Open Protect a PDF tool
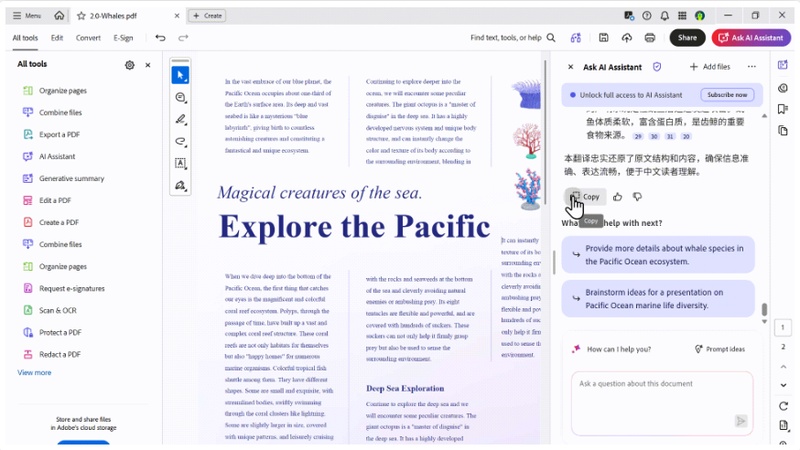This screenshot has height=450, width=800. click(52, 332)
